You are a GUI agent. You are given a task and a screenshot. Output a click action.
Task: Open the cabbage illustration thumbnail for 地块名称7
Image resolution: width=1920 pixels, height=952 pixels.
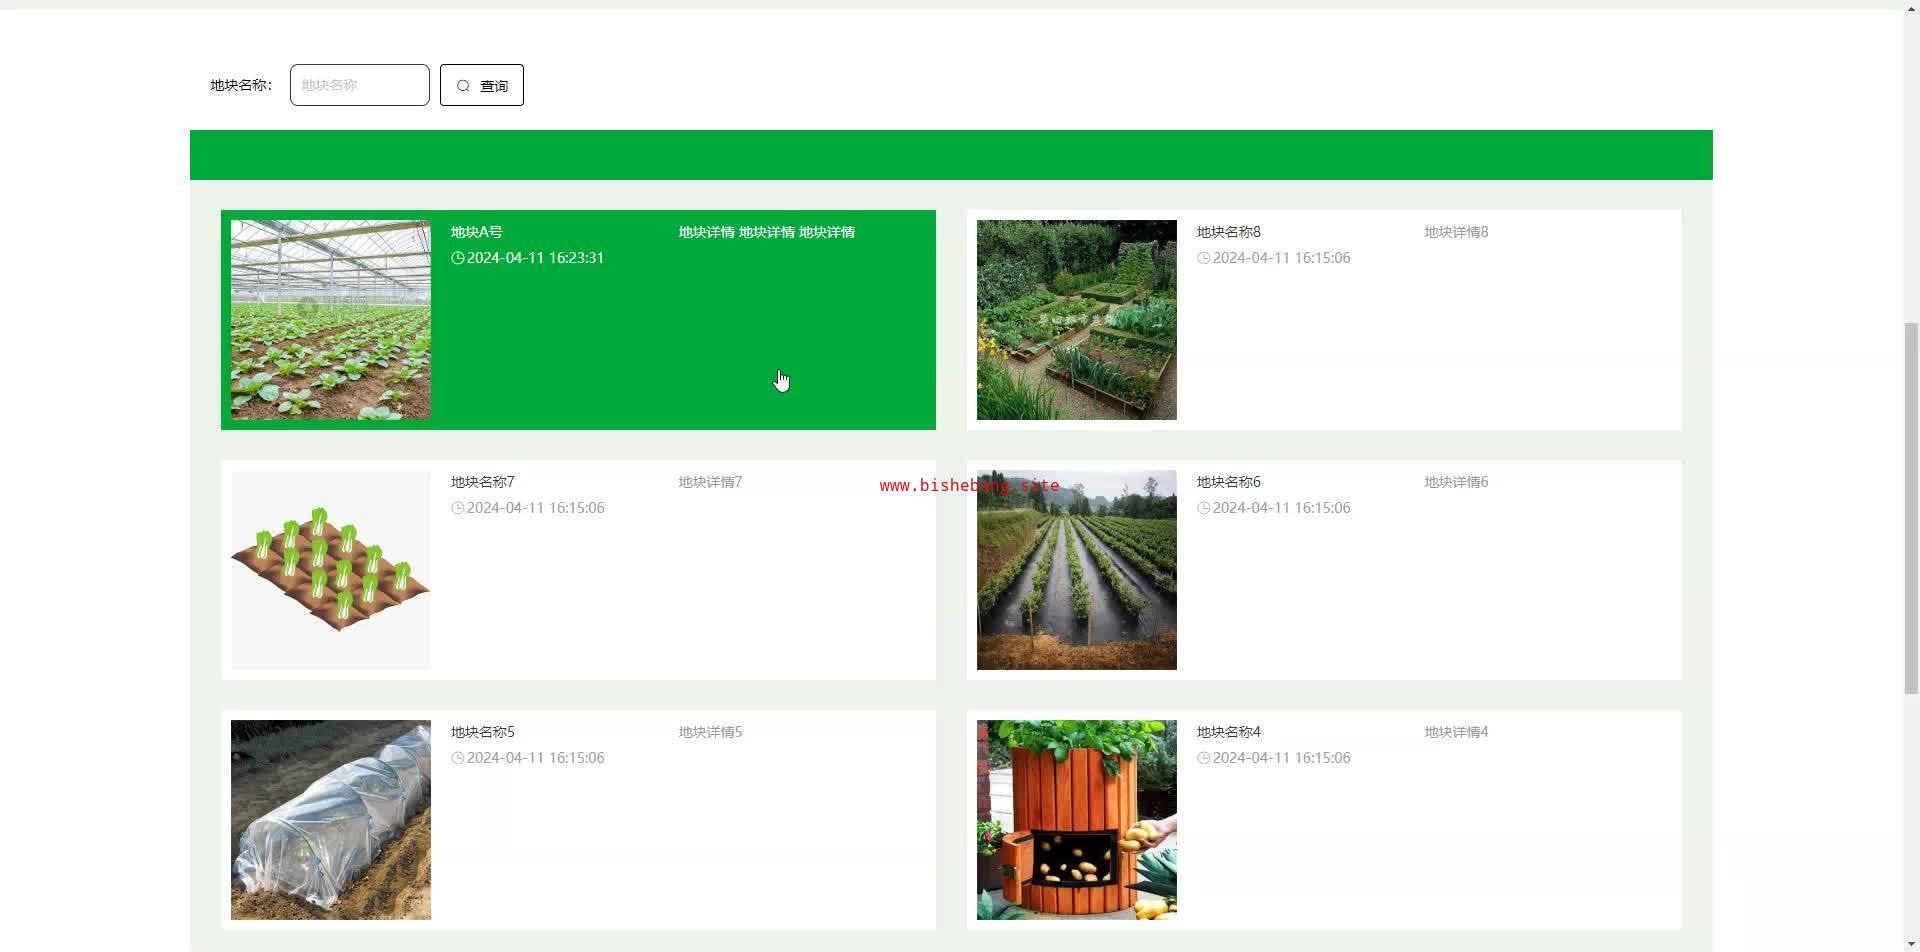click(x=331, y=570)
